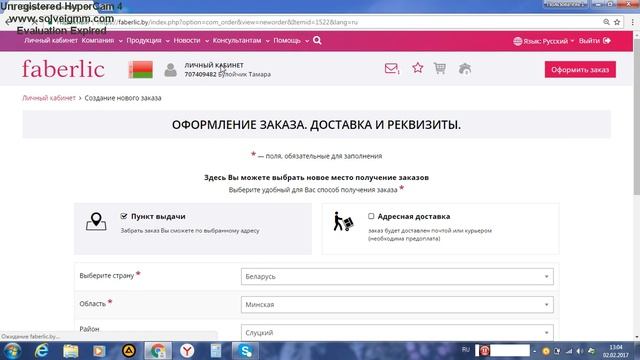Screen dimensions: 640x360
Task: Open the country dropdown showing Беларусь
Action: 397,276
